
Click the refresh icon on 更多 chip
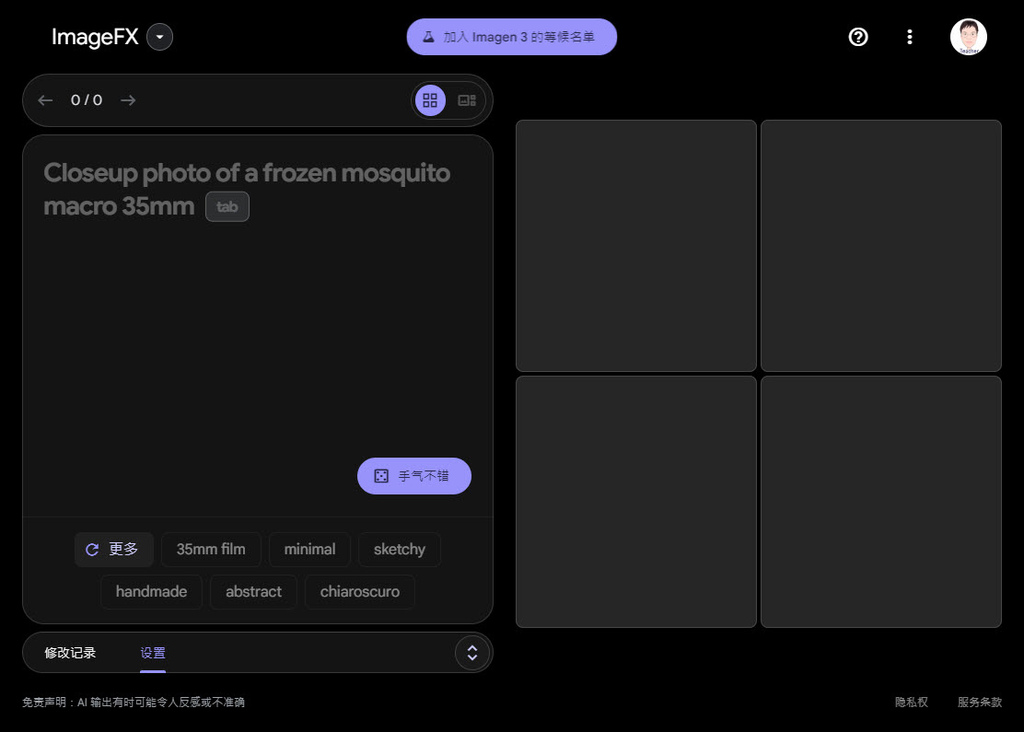[x=92, y=550]
